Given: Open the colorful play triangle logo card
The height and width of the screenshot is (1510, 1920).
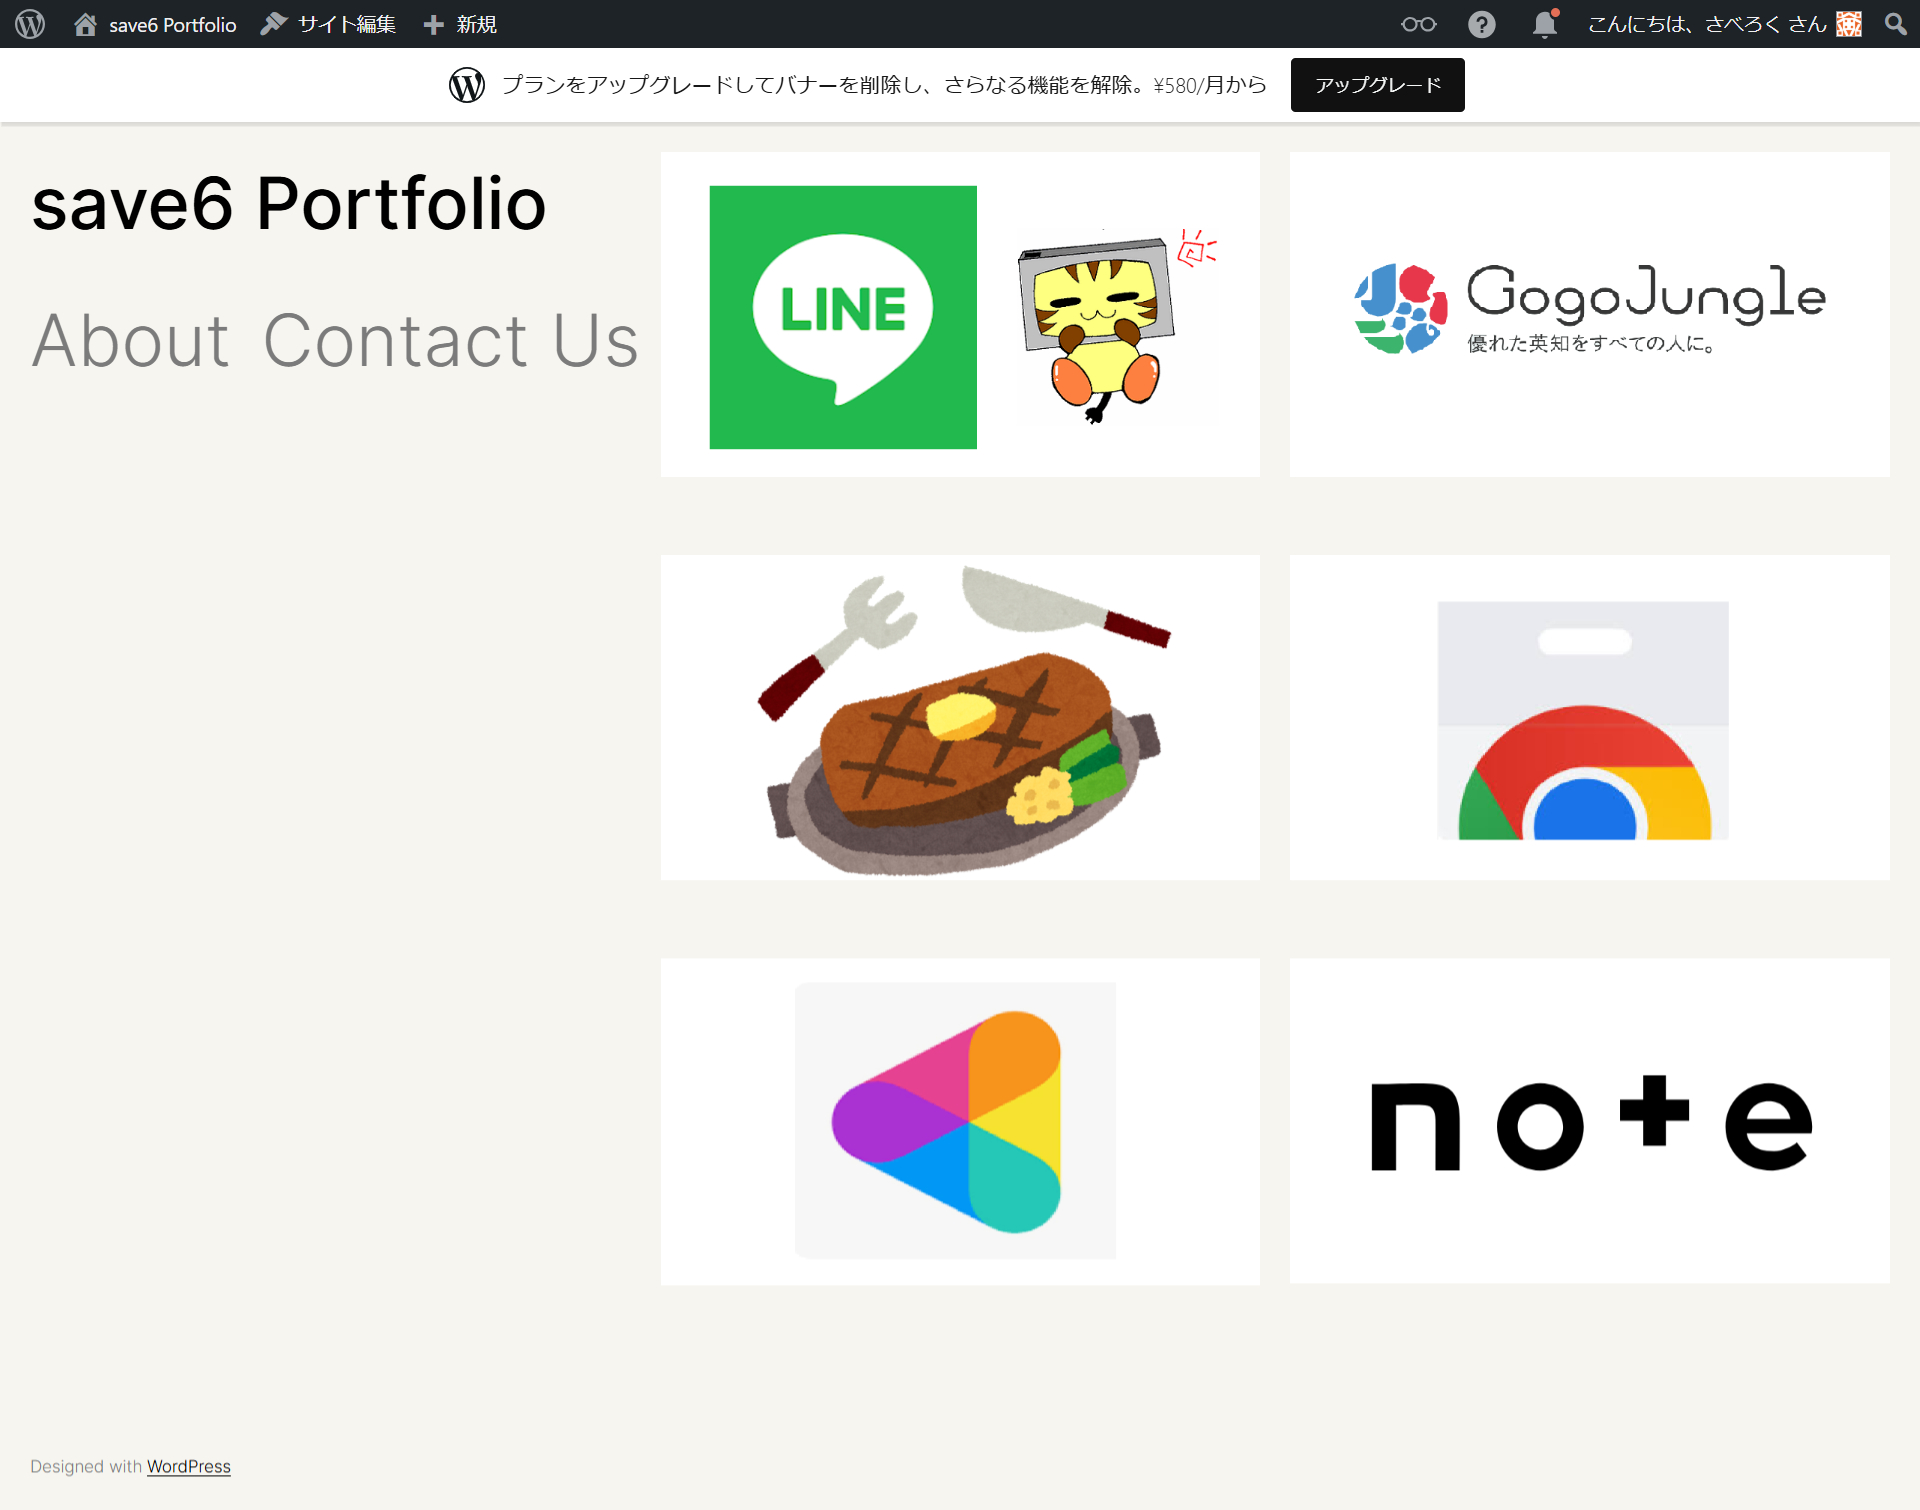Looking at the screenshot, I should [960, 1121].
